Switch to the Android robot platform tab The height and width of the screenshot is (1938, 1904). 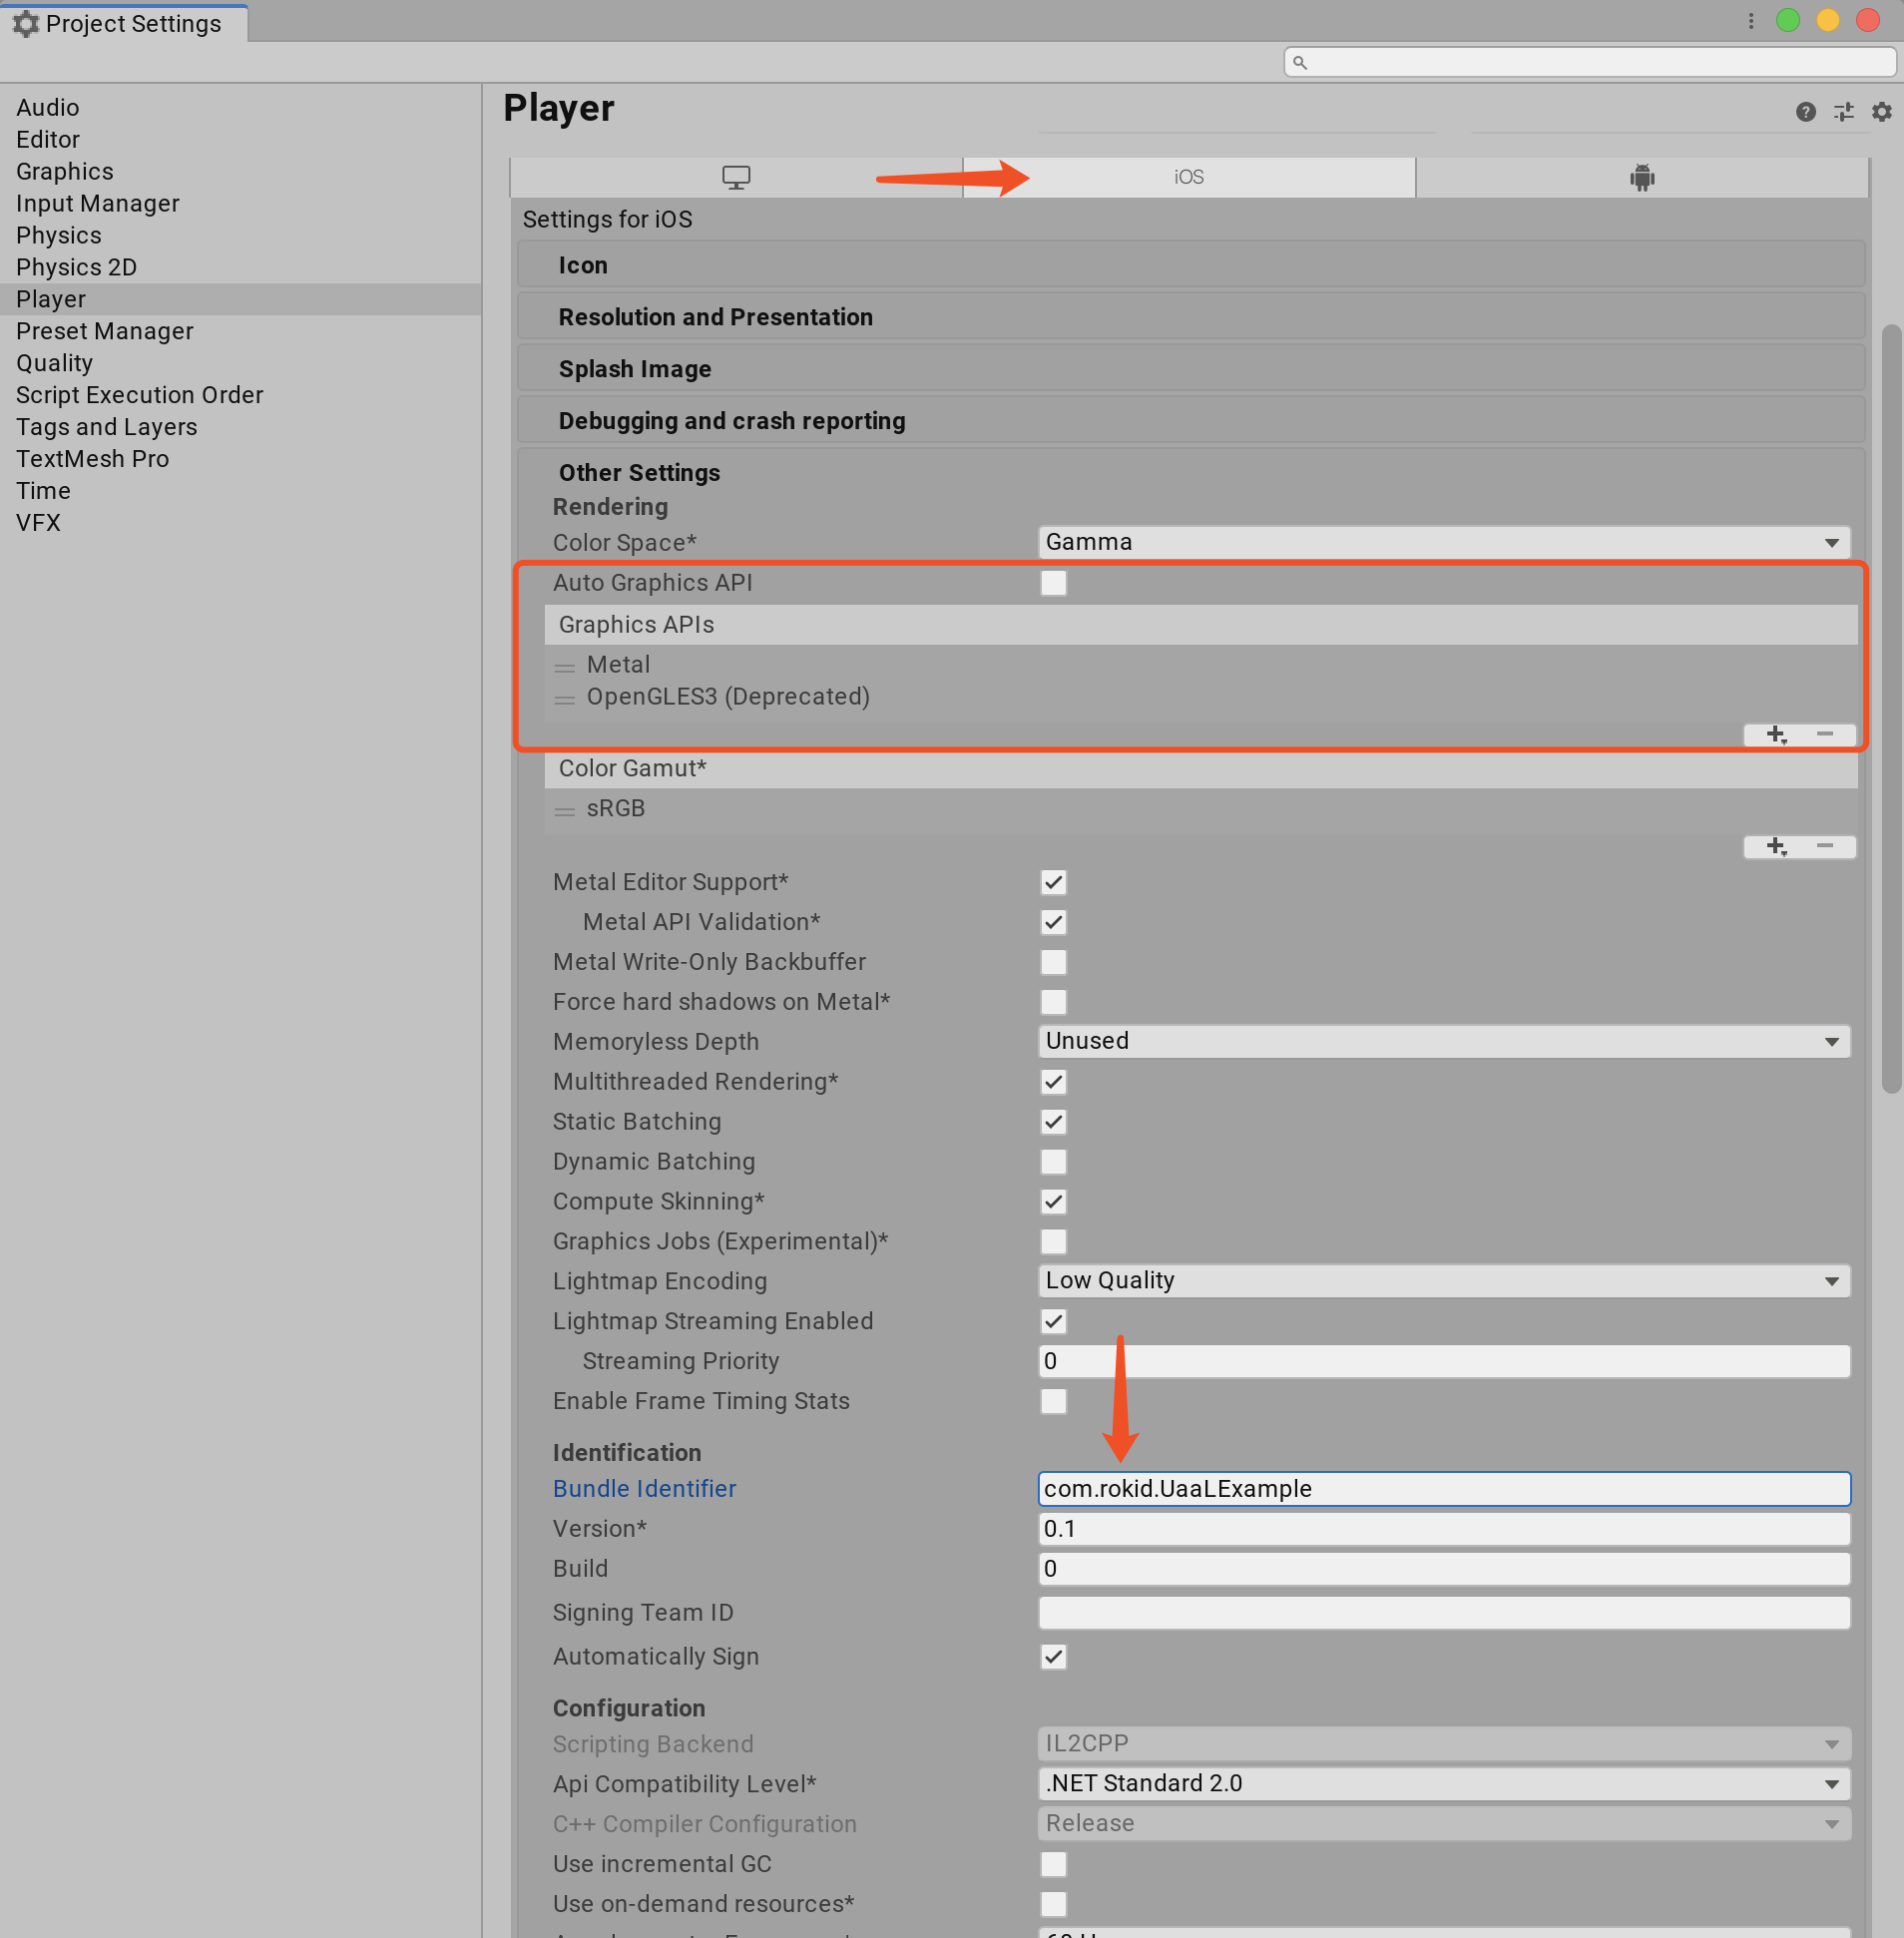coord(1641,177)
